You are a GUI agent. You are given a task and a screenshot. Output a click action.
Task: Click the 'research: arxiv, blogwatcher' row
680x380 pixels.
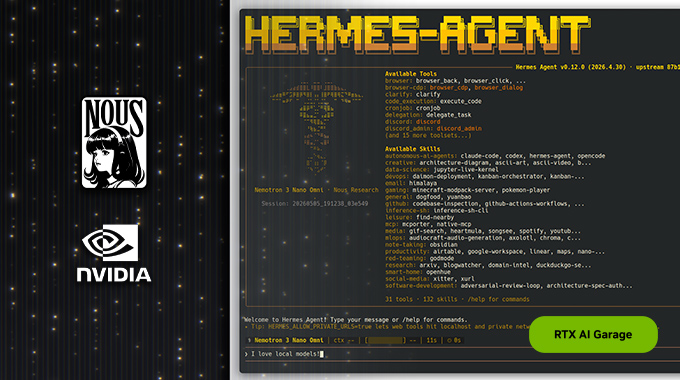(488, 265)
